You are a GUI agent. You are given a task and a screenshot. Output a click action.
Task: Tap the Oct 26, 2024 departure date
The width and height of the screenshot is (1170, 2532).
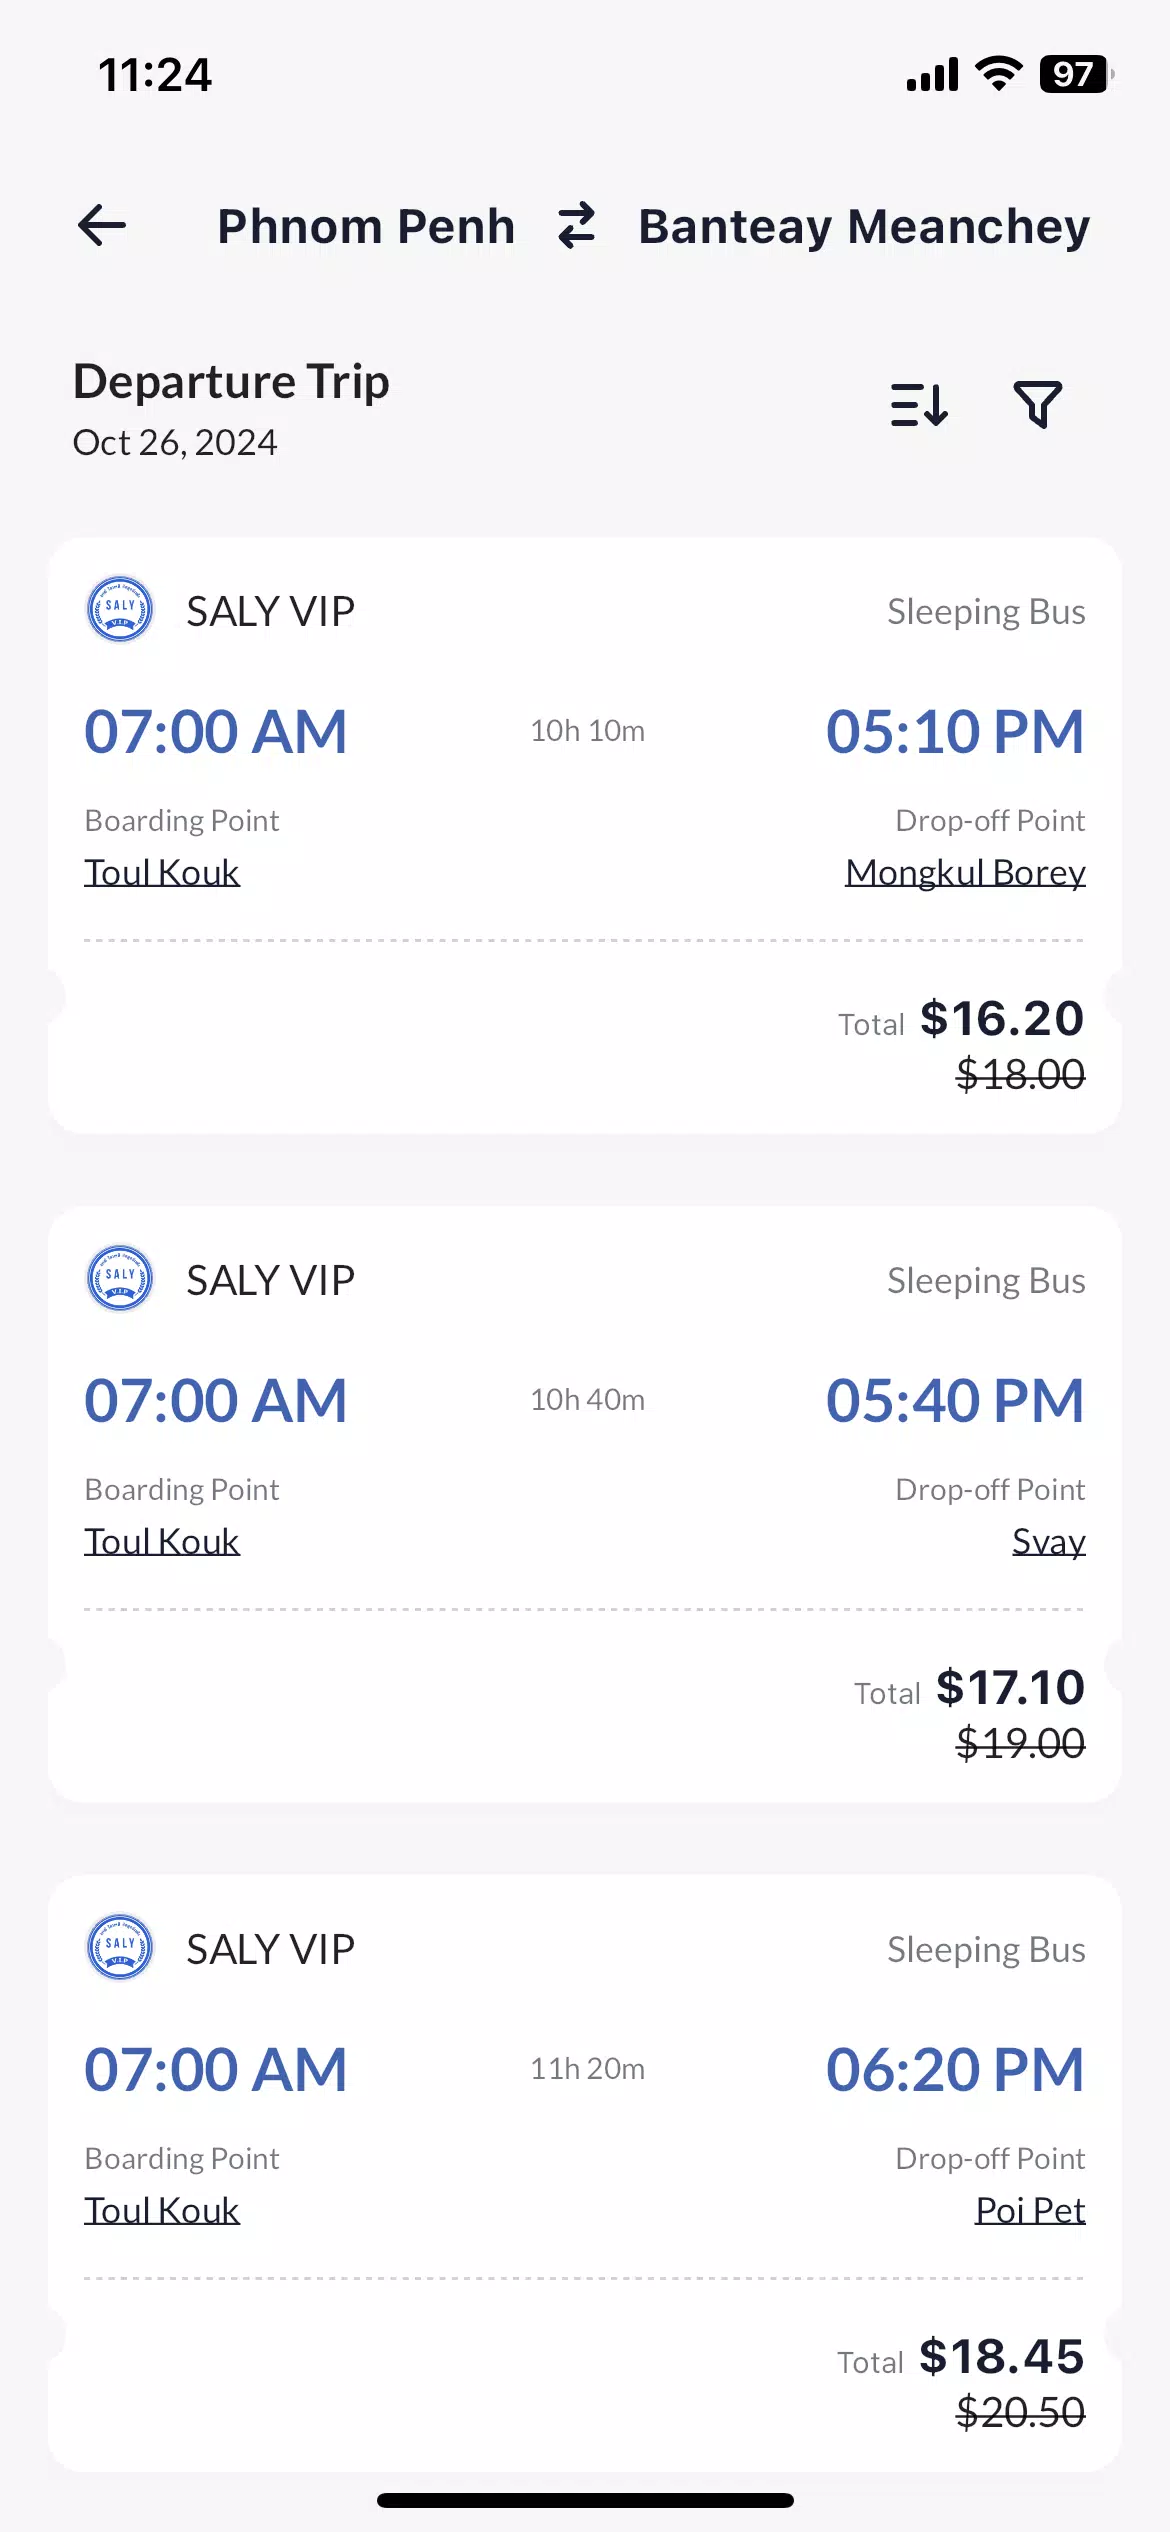pyautogui.click(x=175, y=443)
